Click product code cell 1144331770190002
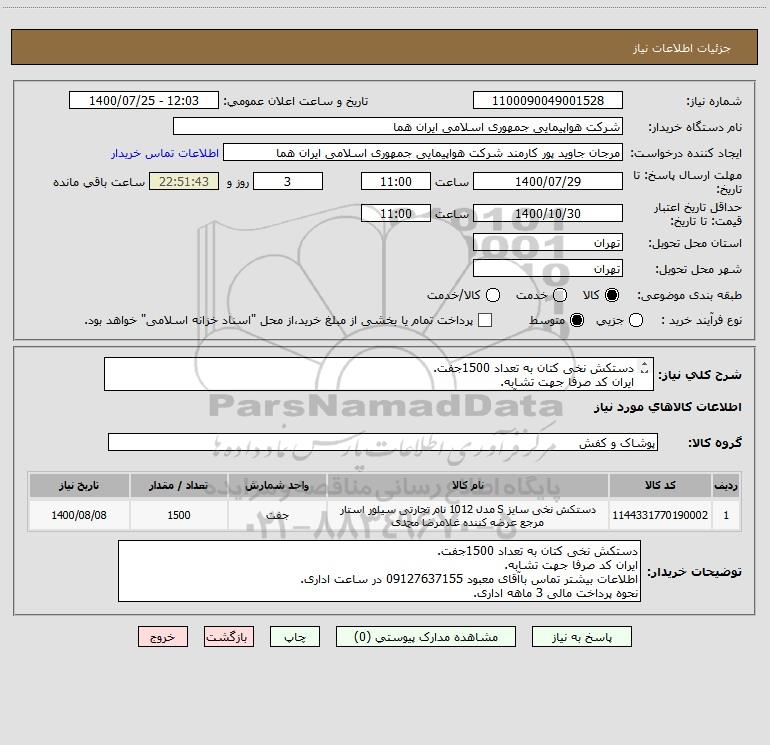This screenshot has height=745, width=770. click(x=660, y=515)
